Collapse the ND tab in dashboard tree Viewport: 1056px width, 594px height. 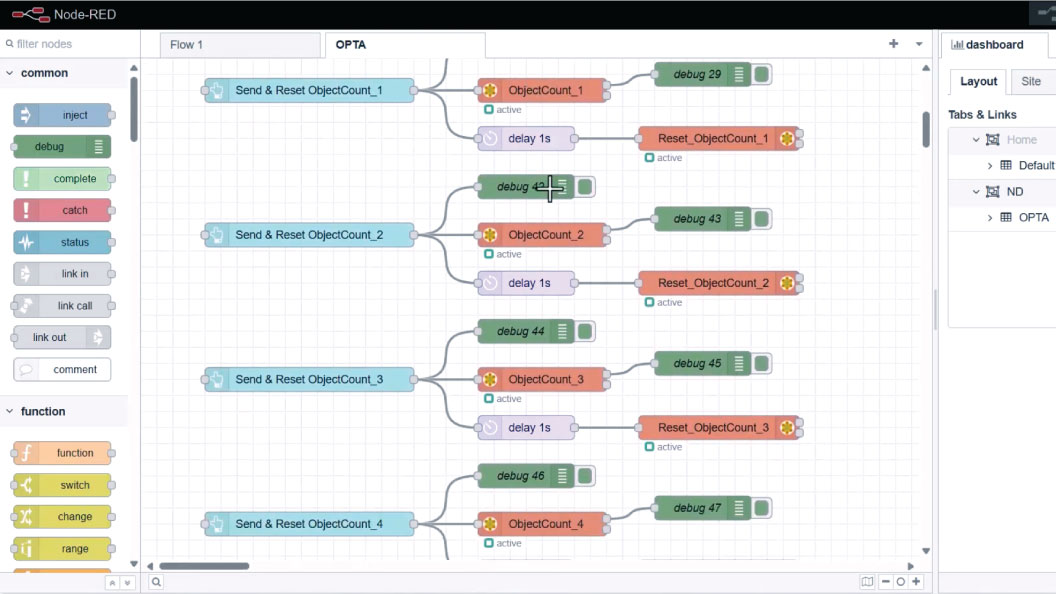pyautogui.click(x=976, y=192)
